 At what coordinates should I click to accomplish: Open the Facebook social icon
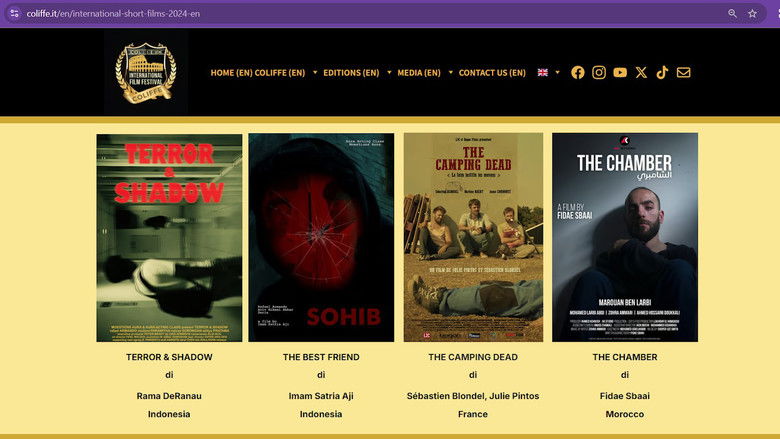(x=577, y=72)
